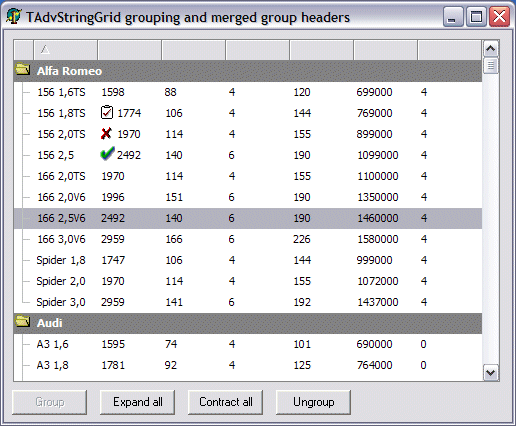Select the Audi group header row
The image size is (516, 426).
tap(248, 323)
